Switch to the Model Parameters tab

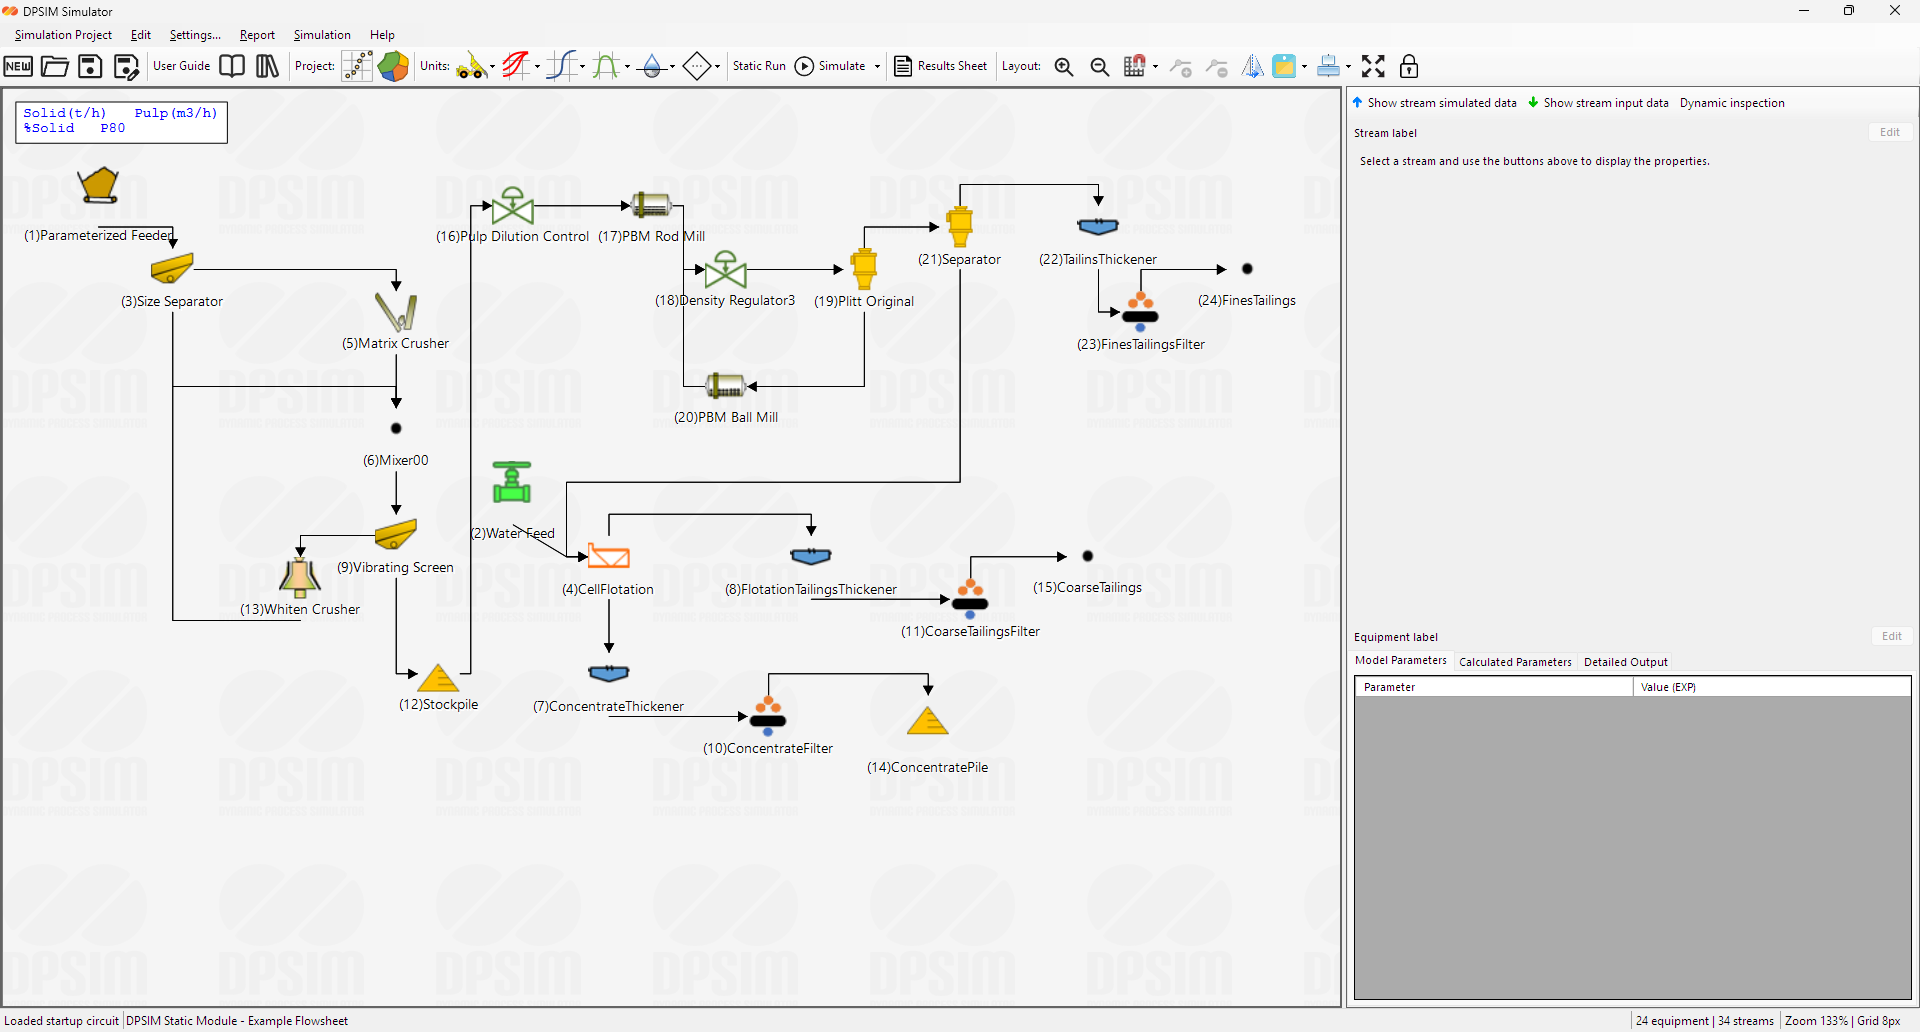[1400, 661]
